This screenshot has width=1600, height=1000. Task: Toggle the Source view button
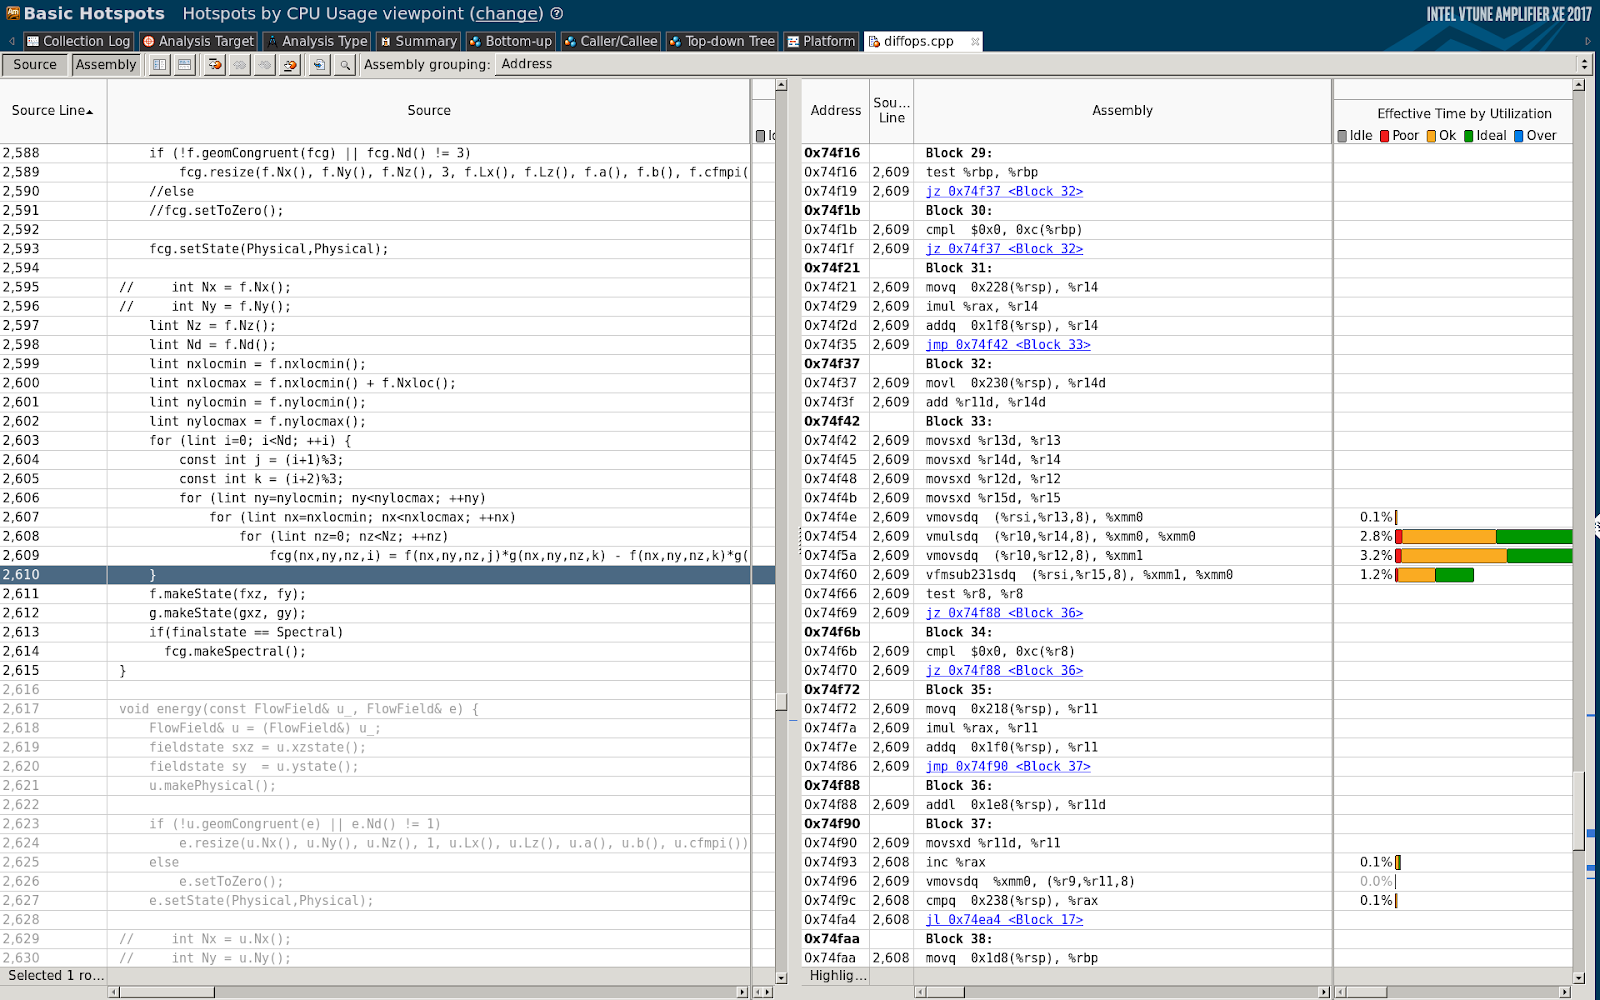click(x=35, y=65)
